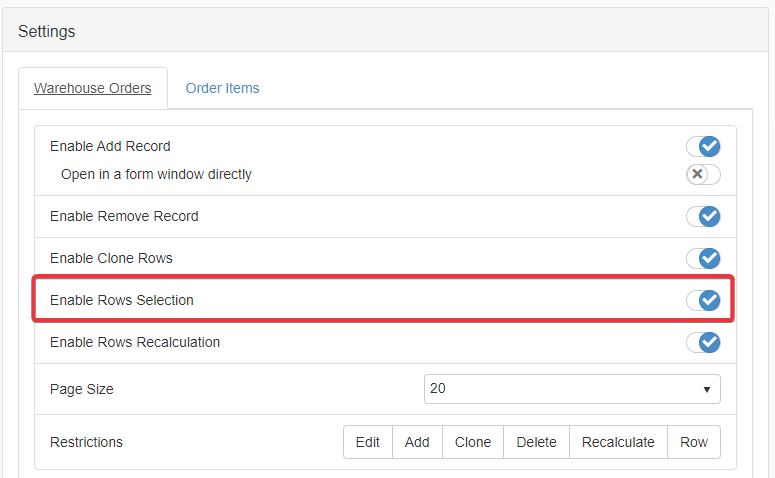The height and width of the screenshot is (478, 775).
Task: Switch to the Warehouse Orders tab
Action: click(93, 88)
